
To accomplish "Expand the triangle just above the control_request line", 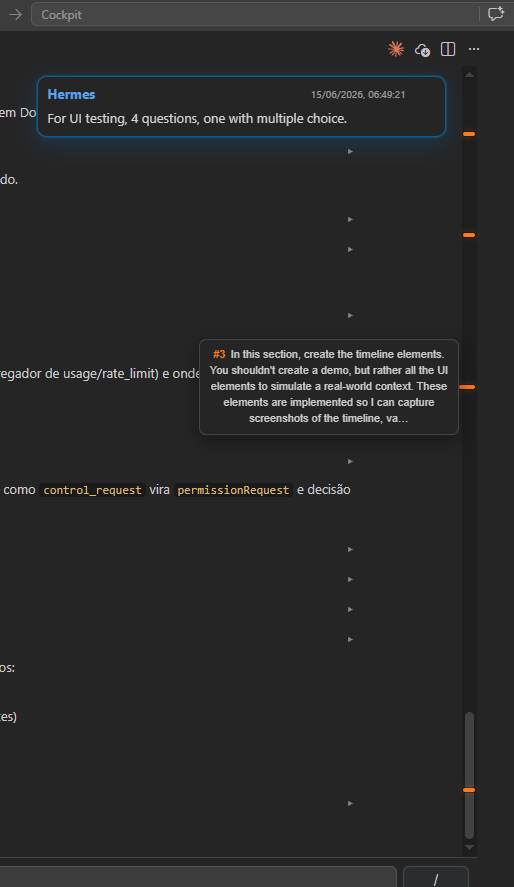I will tap(351, 462).
